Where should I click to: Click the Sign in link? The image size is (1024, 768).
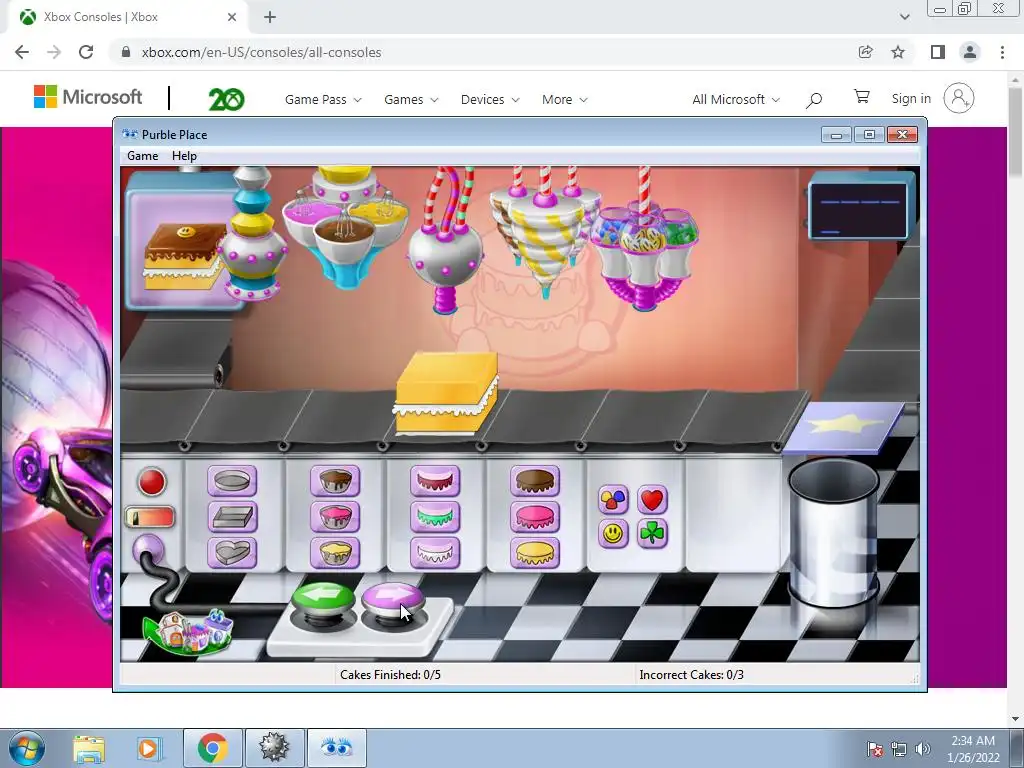[911, 99]
